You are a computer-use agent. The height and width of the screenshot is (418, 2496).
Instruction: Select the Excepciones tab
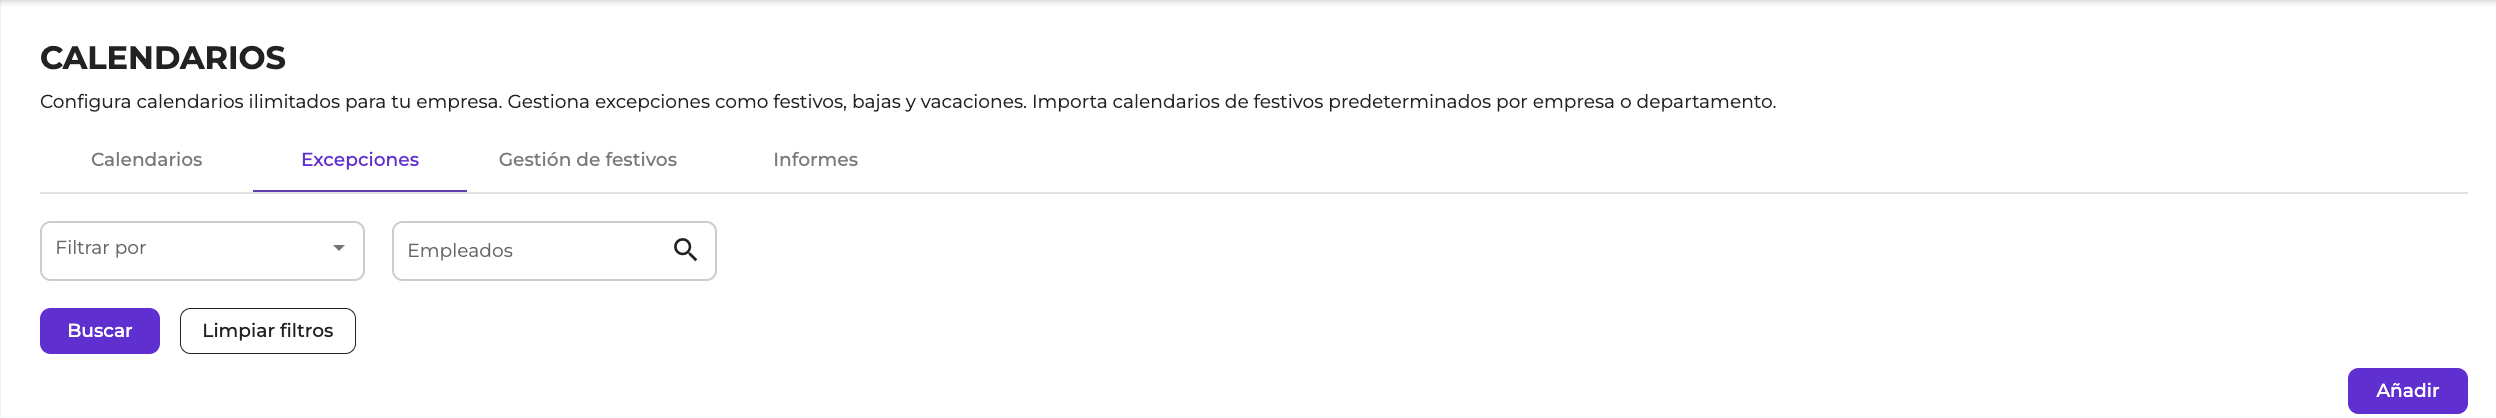click(360, 160)
